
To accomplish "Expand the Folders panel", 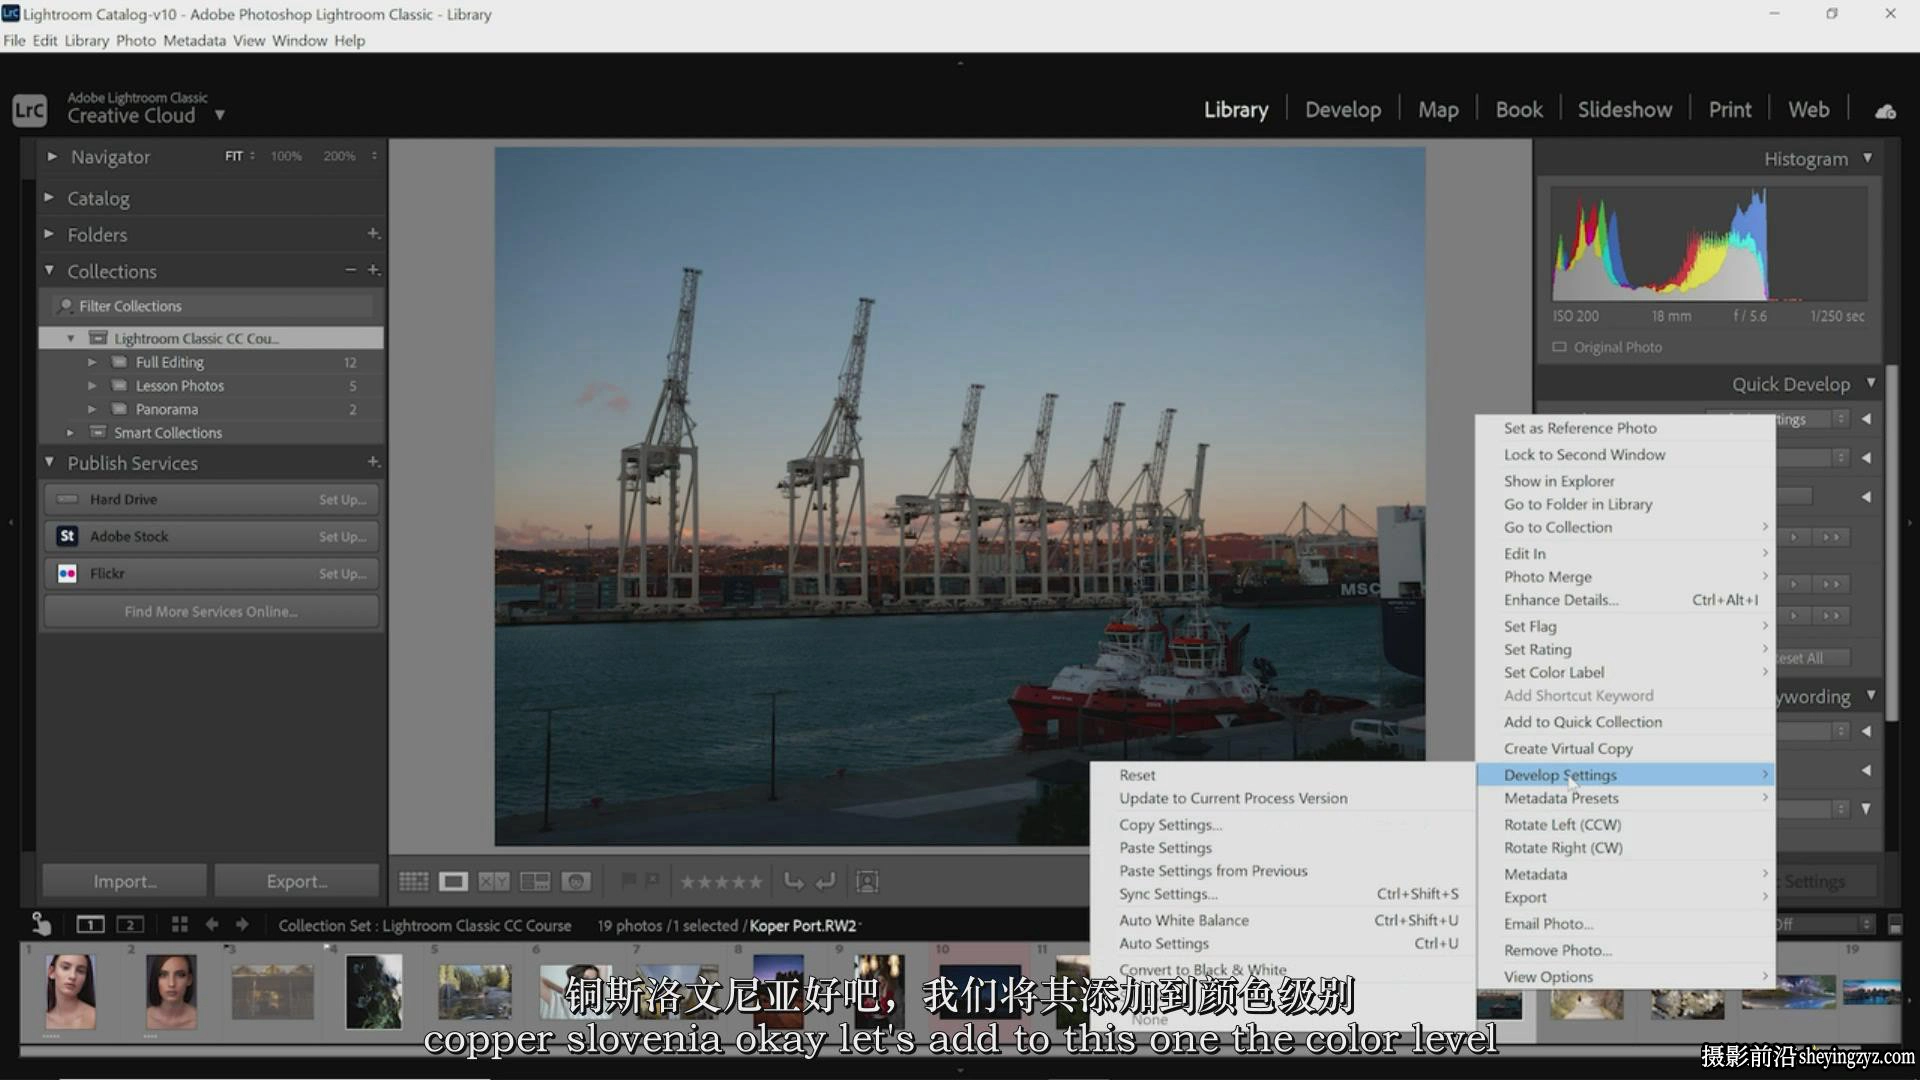I will coord(49,233).
